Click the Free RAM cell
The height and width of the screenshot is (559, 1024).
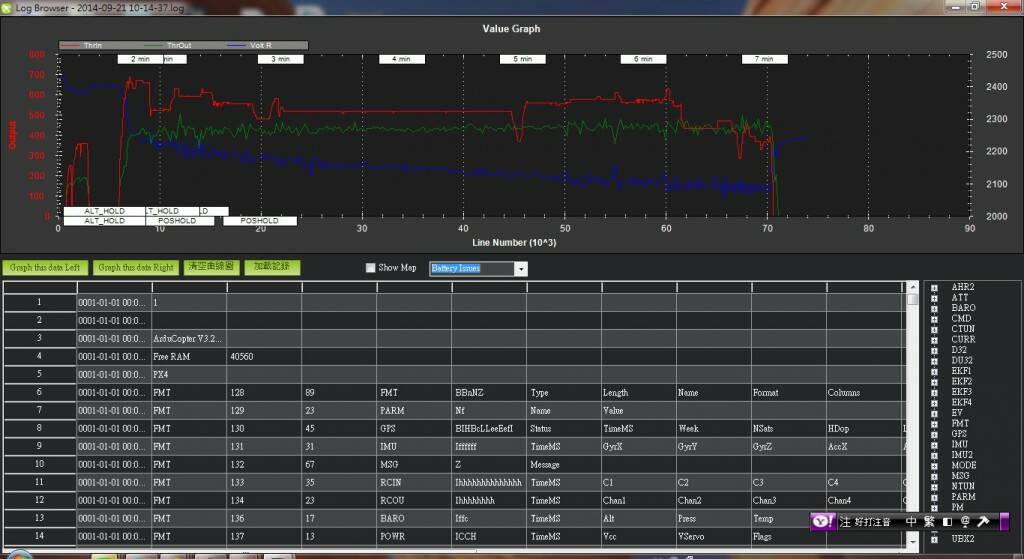[x=189, y=357]
